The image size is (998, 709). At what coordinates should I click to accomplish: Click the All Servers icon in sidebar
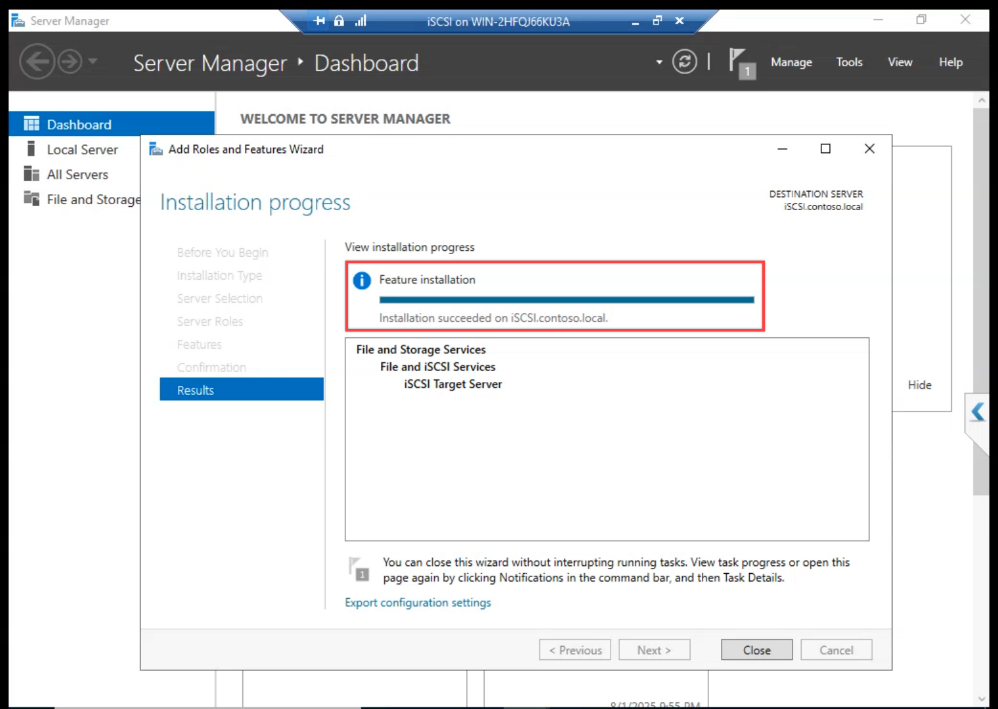[31, 174]
